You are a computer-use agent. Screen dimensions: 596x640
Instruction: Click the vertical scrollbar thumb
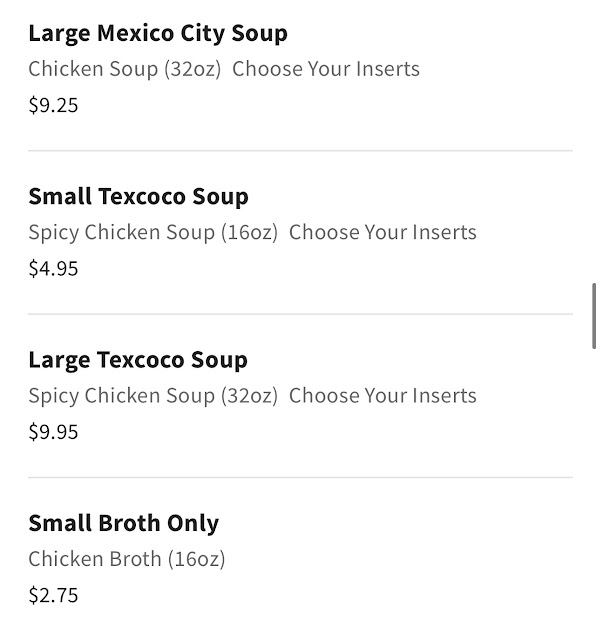[x=594, y=316]
